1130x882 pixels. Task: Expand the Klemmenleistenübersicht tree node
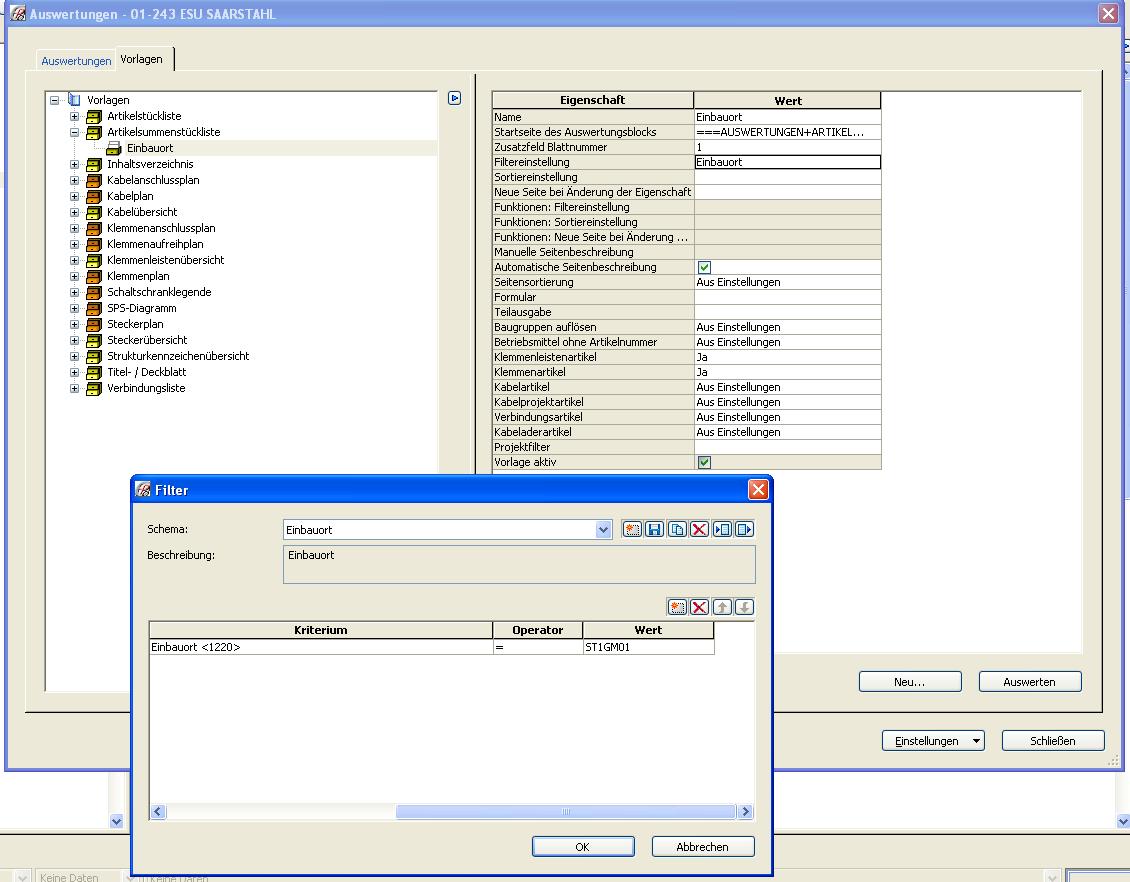[x=74, y=260]
